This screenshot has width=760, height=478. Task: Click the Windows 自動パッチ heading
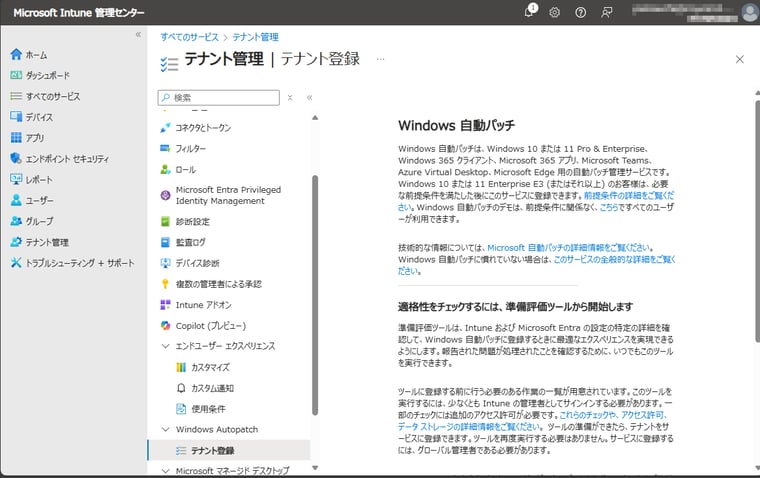(x=457, y=126)
